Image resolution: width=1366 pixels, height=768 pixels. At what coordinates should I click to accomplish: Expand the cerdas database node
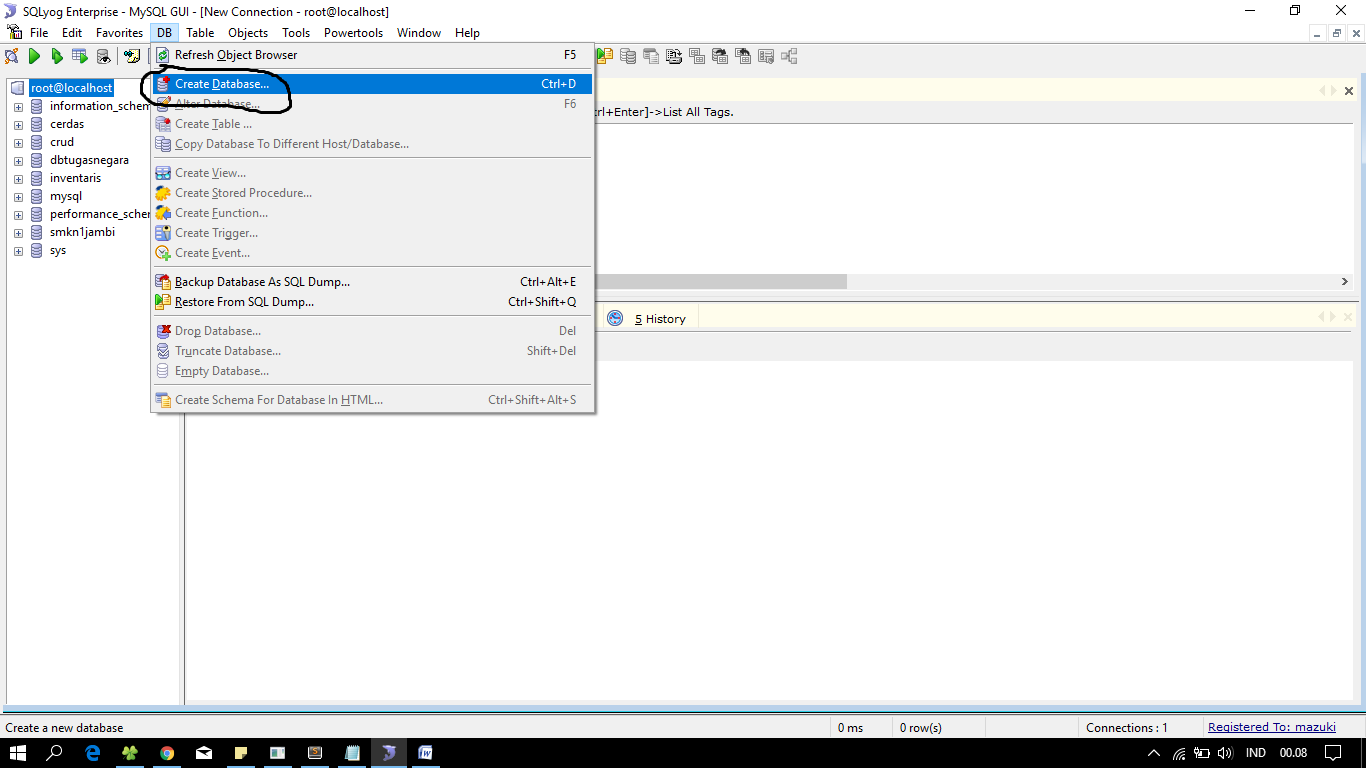pyautogui.click(x=18, y=125)
